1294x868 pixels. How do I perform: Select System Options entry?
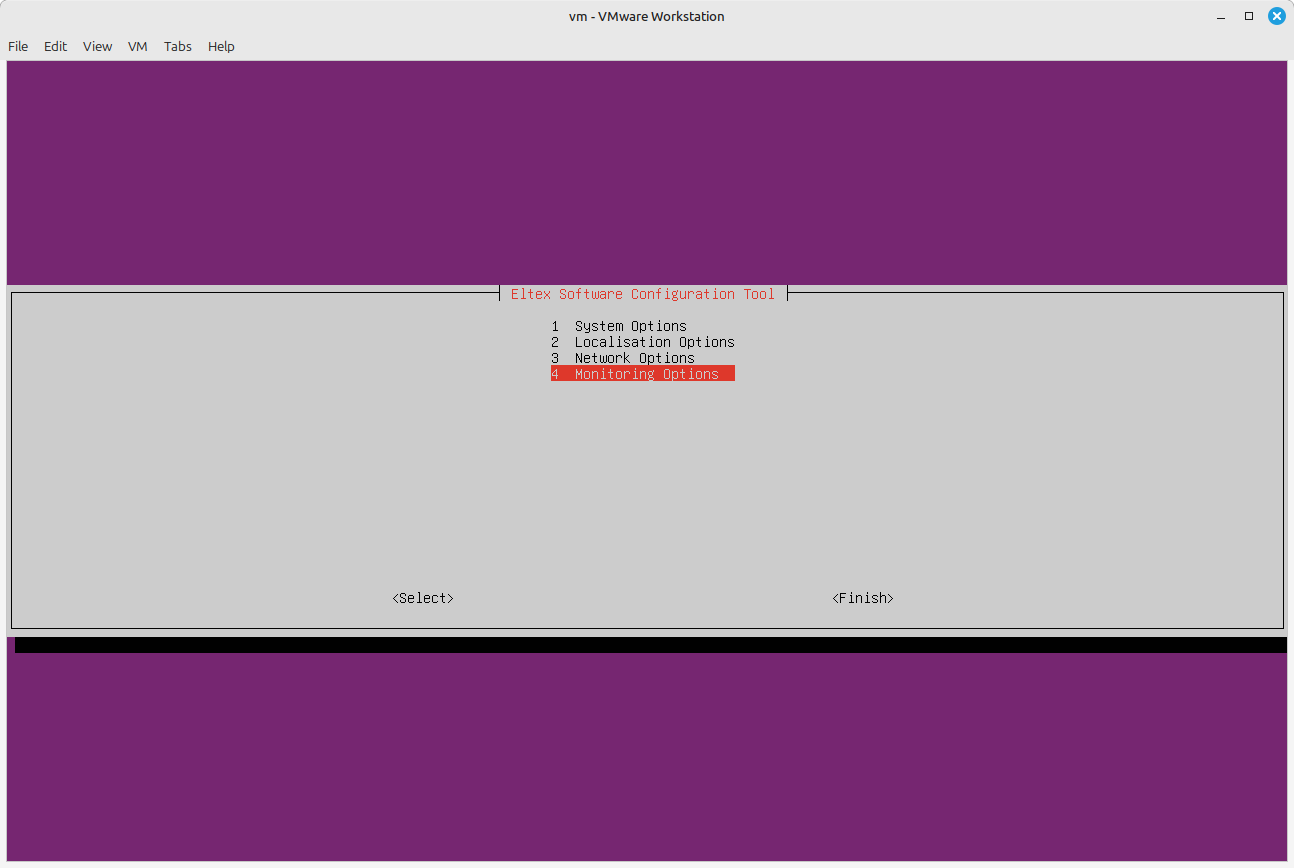pos(619,326)
